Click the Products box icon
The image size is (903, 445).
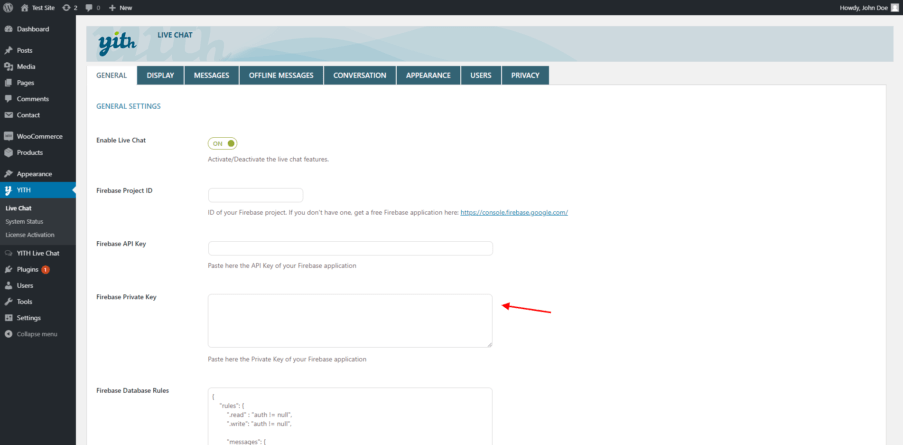coord(8,153)
